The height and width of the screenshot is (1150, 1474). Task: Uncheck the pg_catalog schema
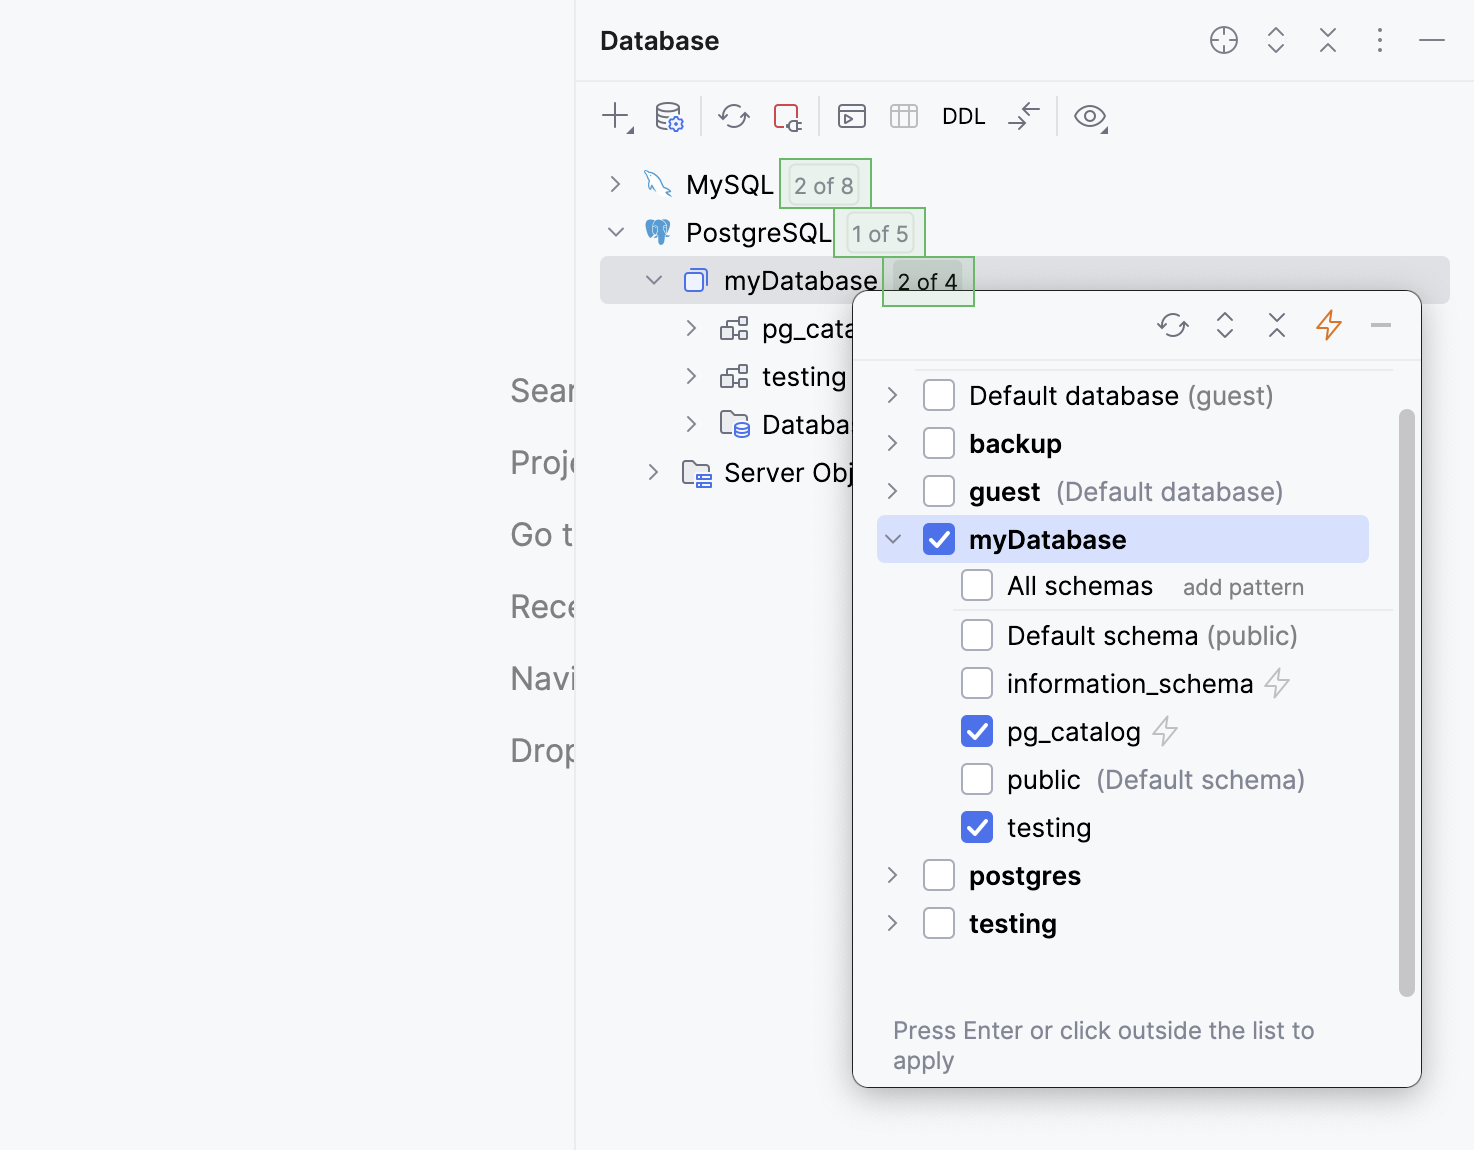click(977, 731)
